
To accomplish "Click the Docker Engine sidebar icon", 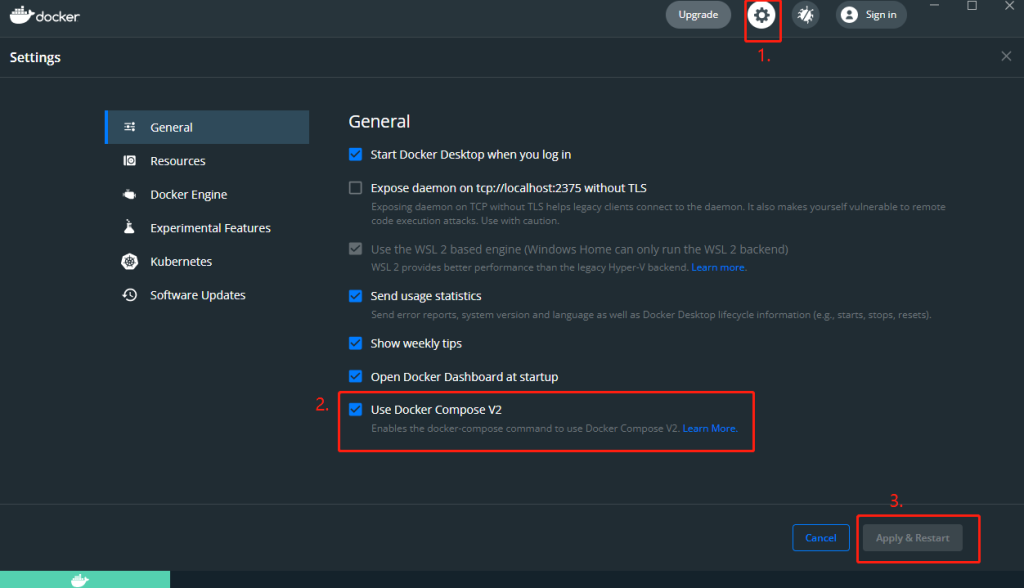I will tap(130, 195).
